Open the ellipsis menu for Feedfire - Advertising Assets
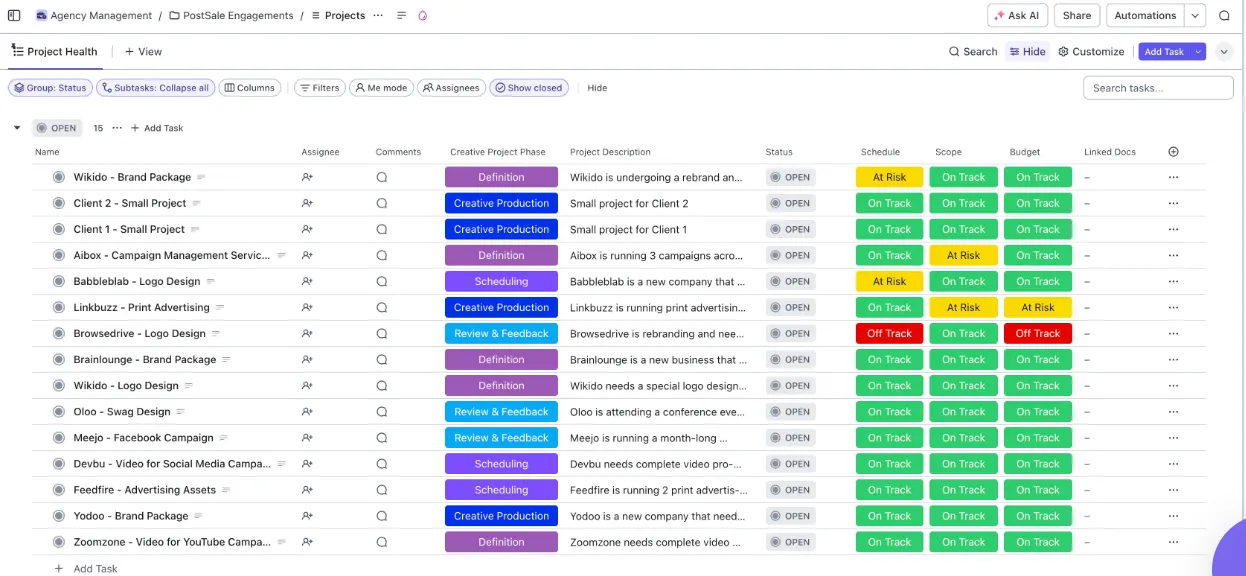Viewport: 1246px width, 576px height. [1173, 490]
